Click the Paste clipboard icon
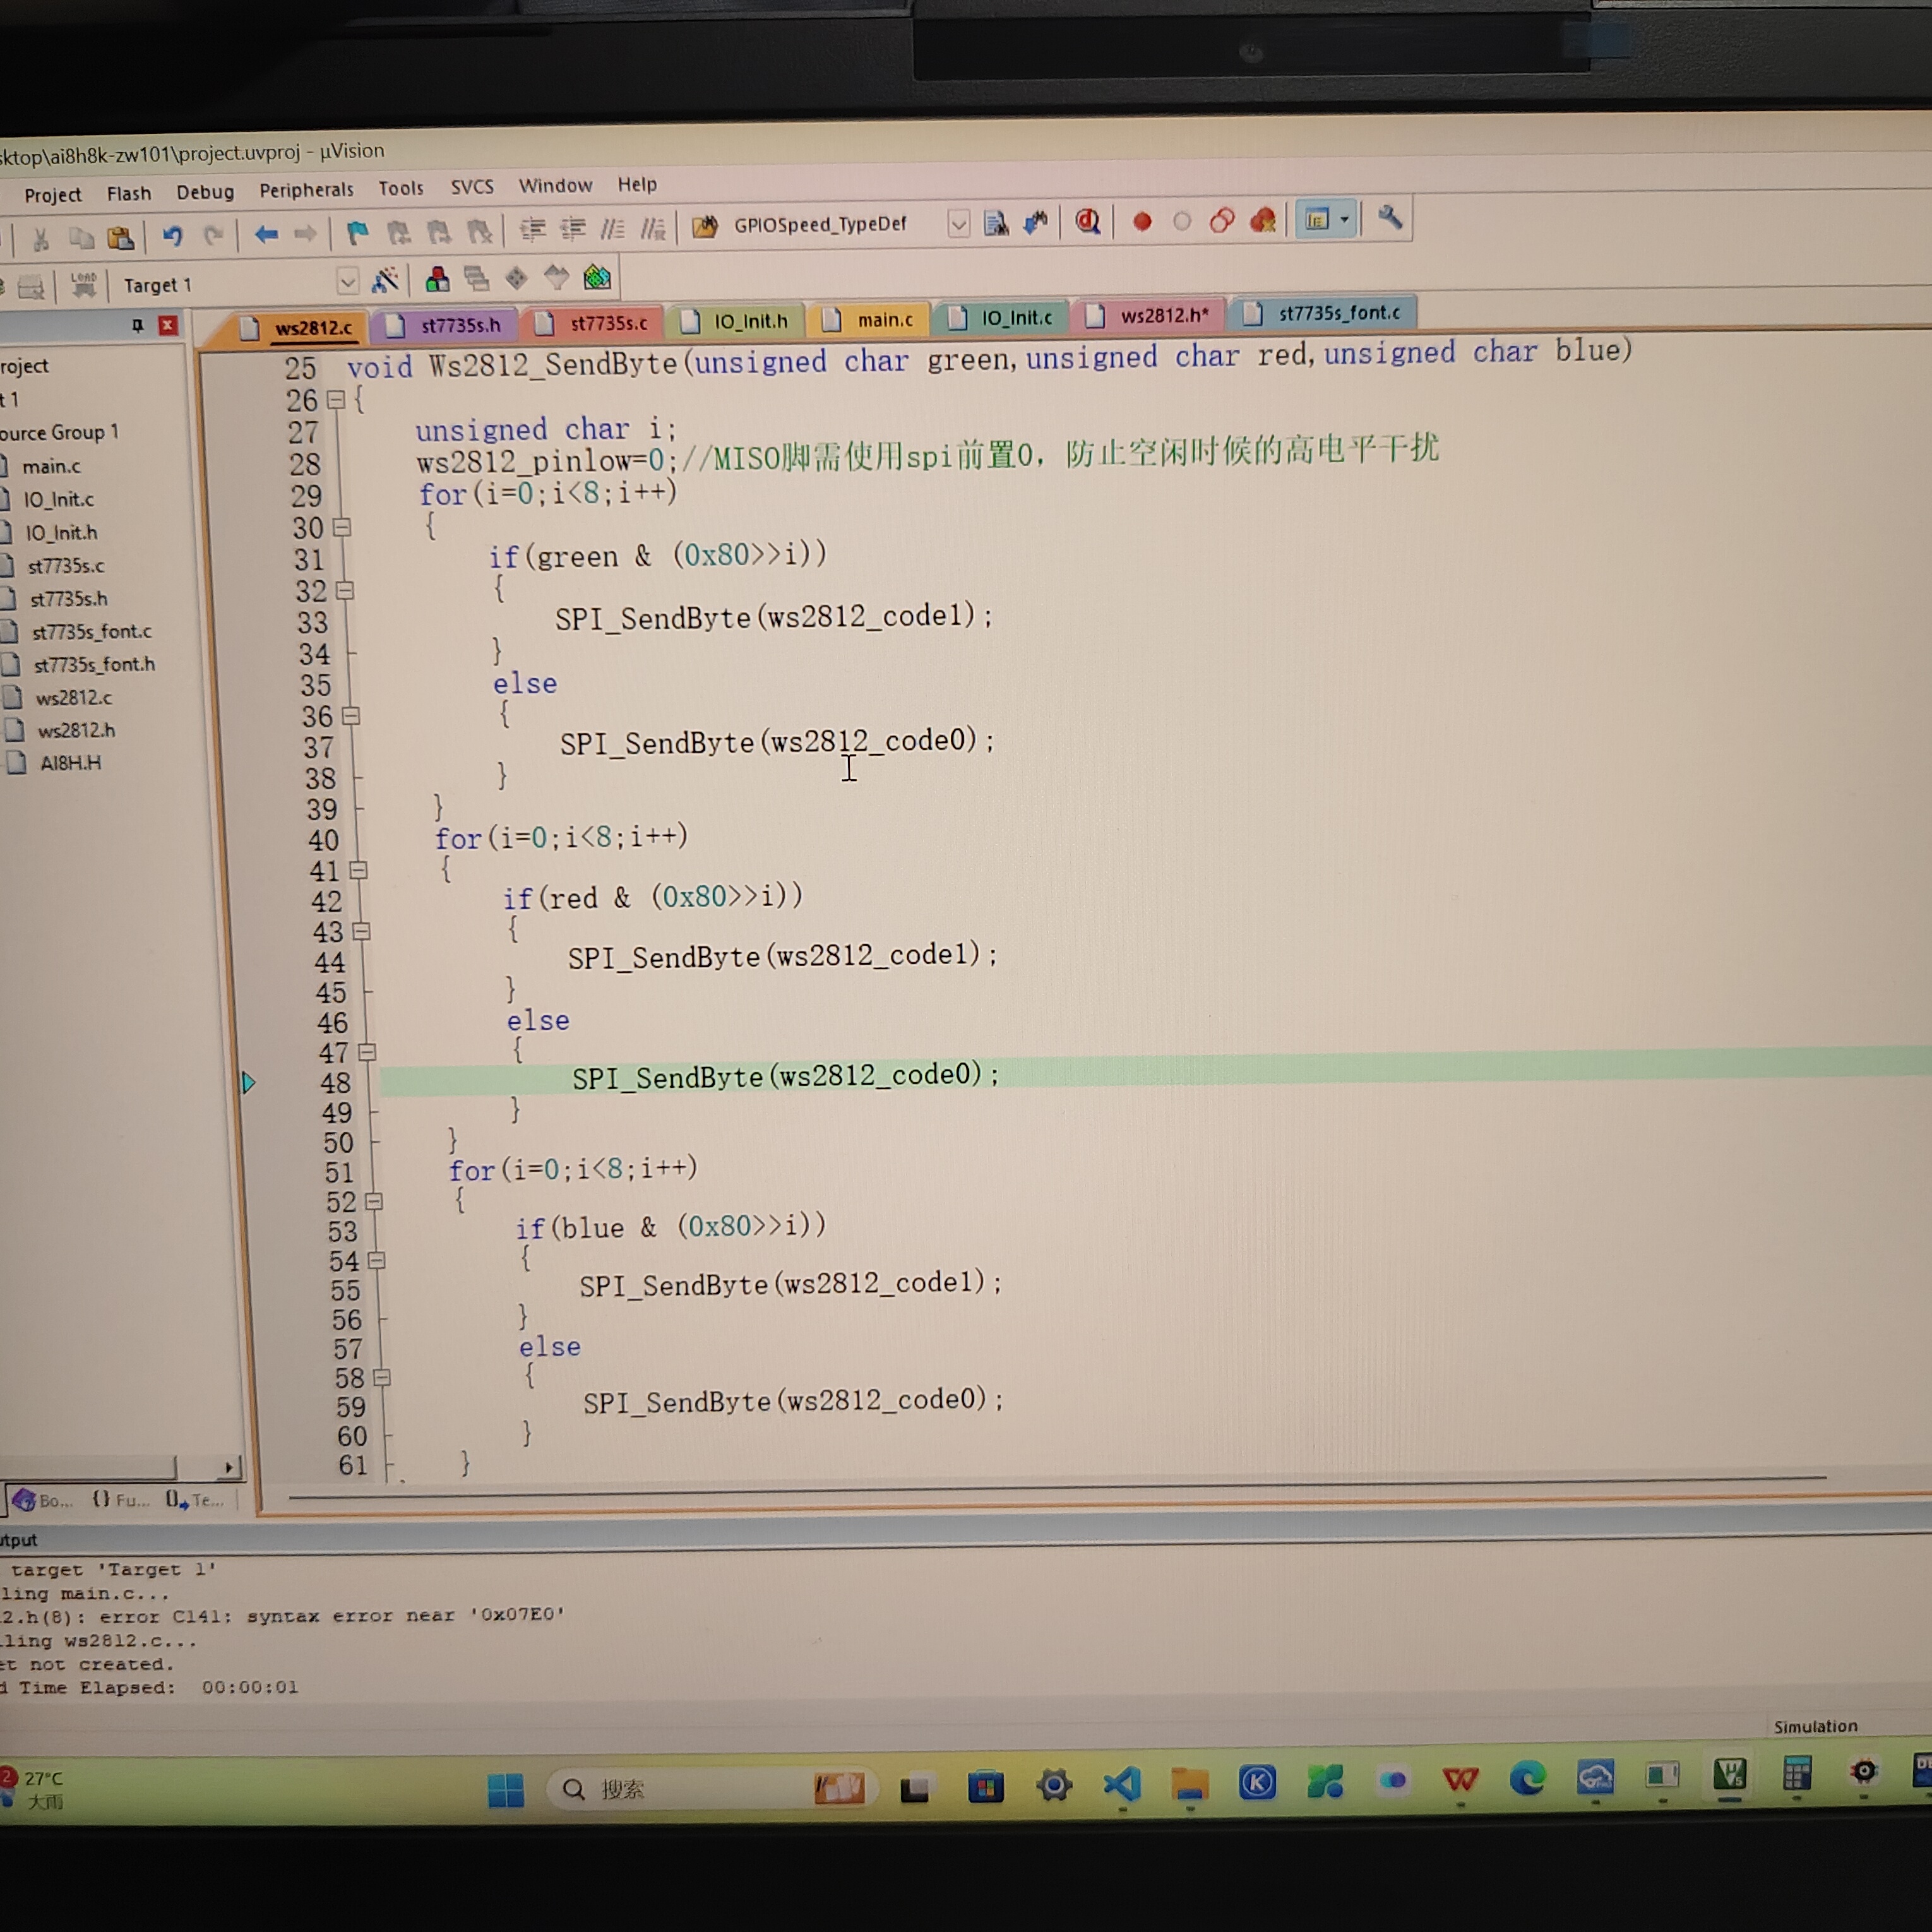This screenshot has height=1932, width=1932. coord(121,238)
